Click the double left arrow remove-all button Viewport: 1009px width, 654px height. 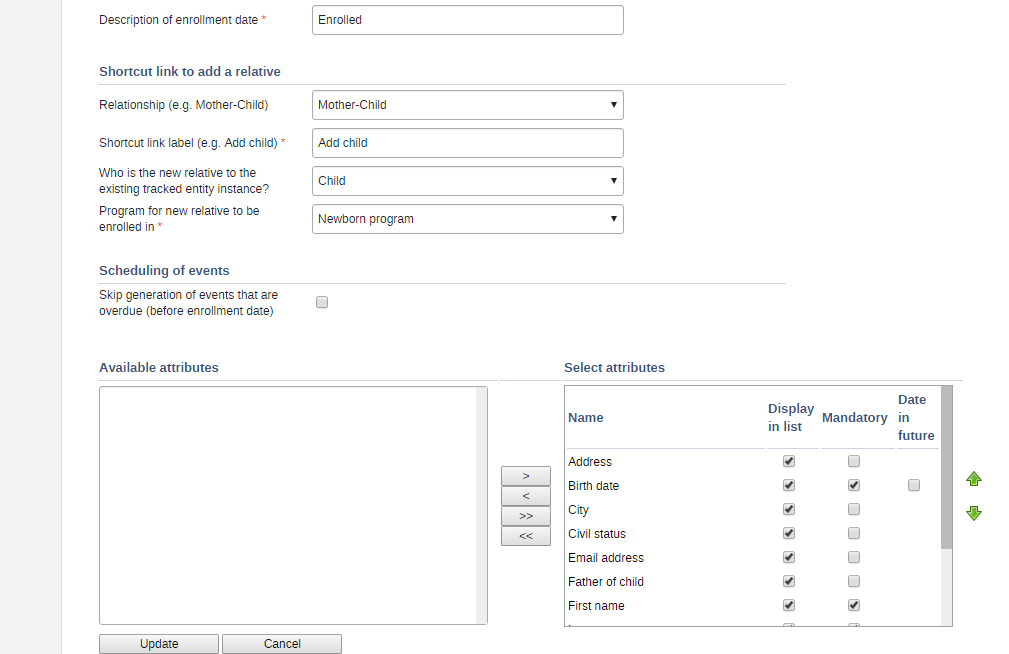click(x=526, y=536)
